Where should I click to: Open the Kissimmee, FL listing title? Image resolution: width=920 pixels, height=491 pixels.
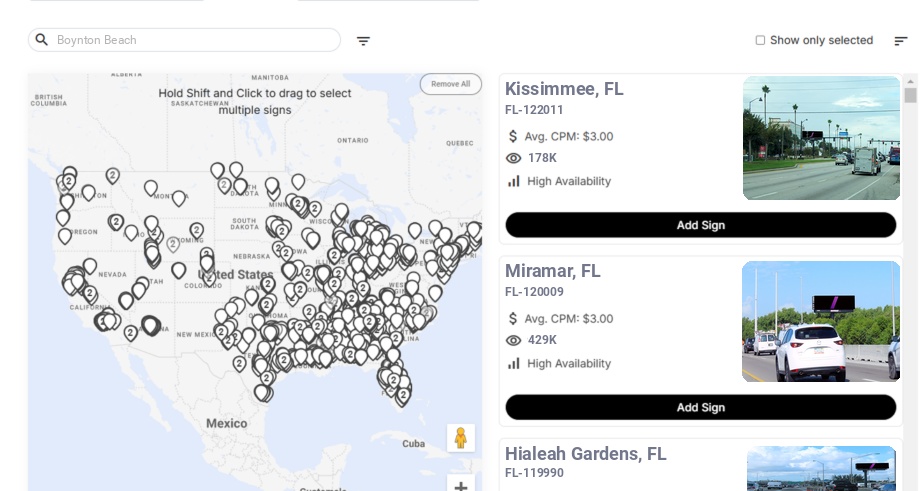pyautogui.click(x=564, y=89)
